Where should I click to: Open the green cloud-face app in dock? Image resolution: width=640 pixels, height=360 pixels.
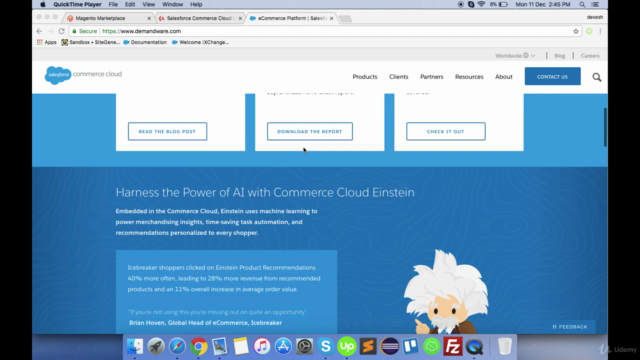click(x=432, y=346)
